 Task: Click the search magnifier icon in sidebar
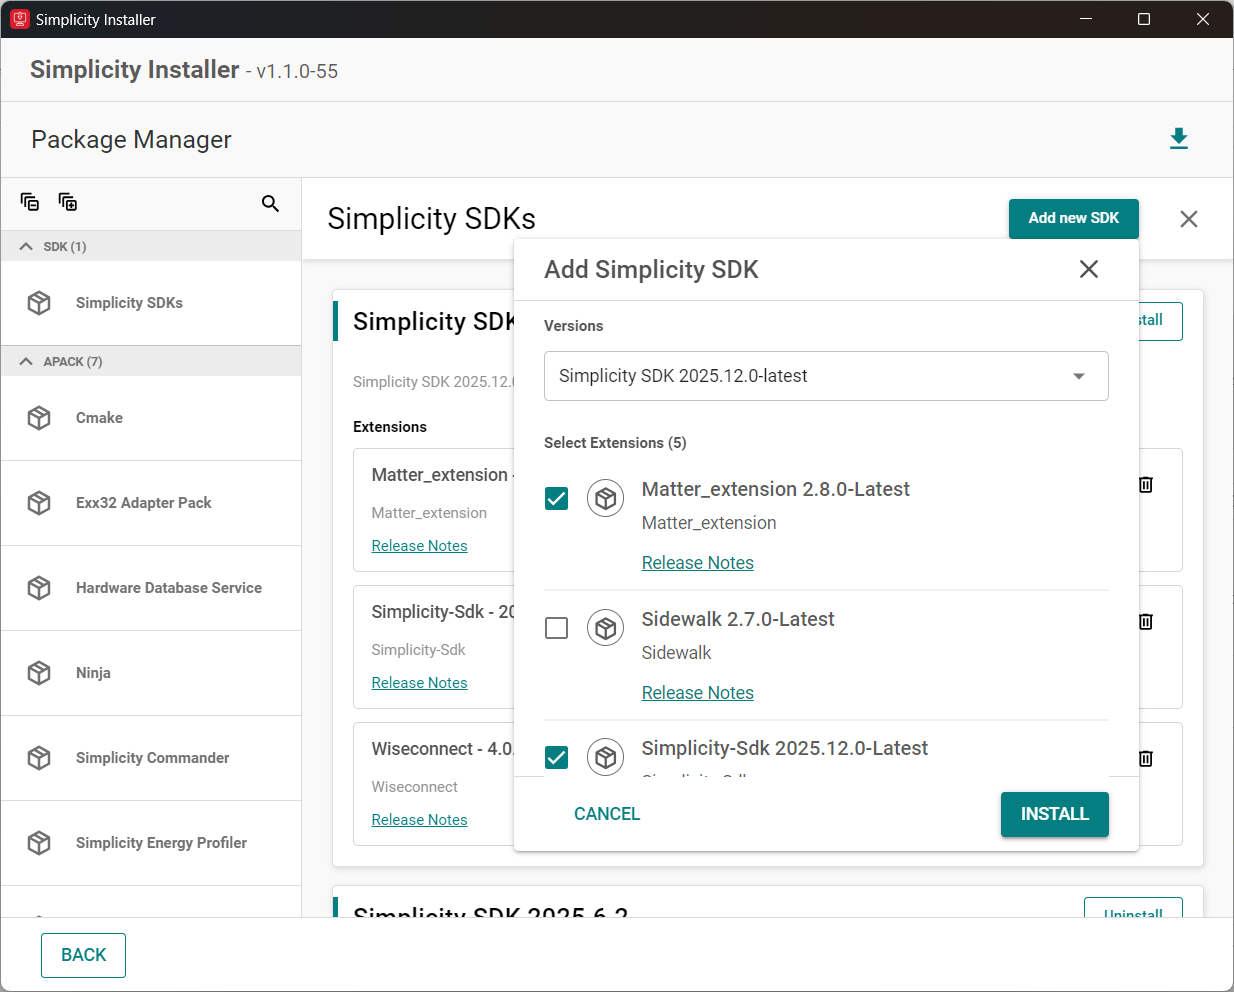pos(270,203)
